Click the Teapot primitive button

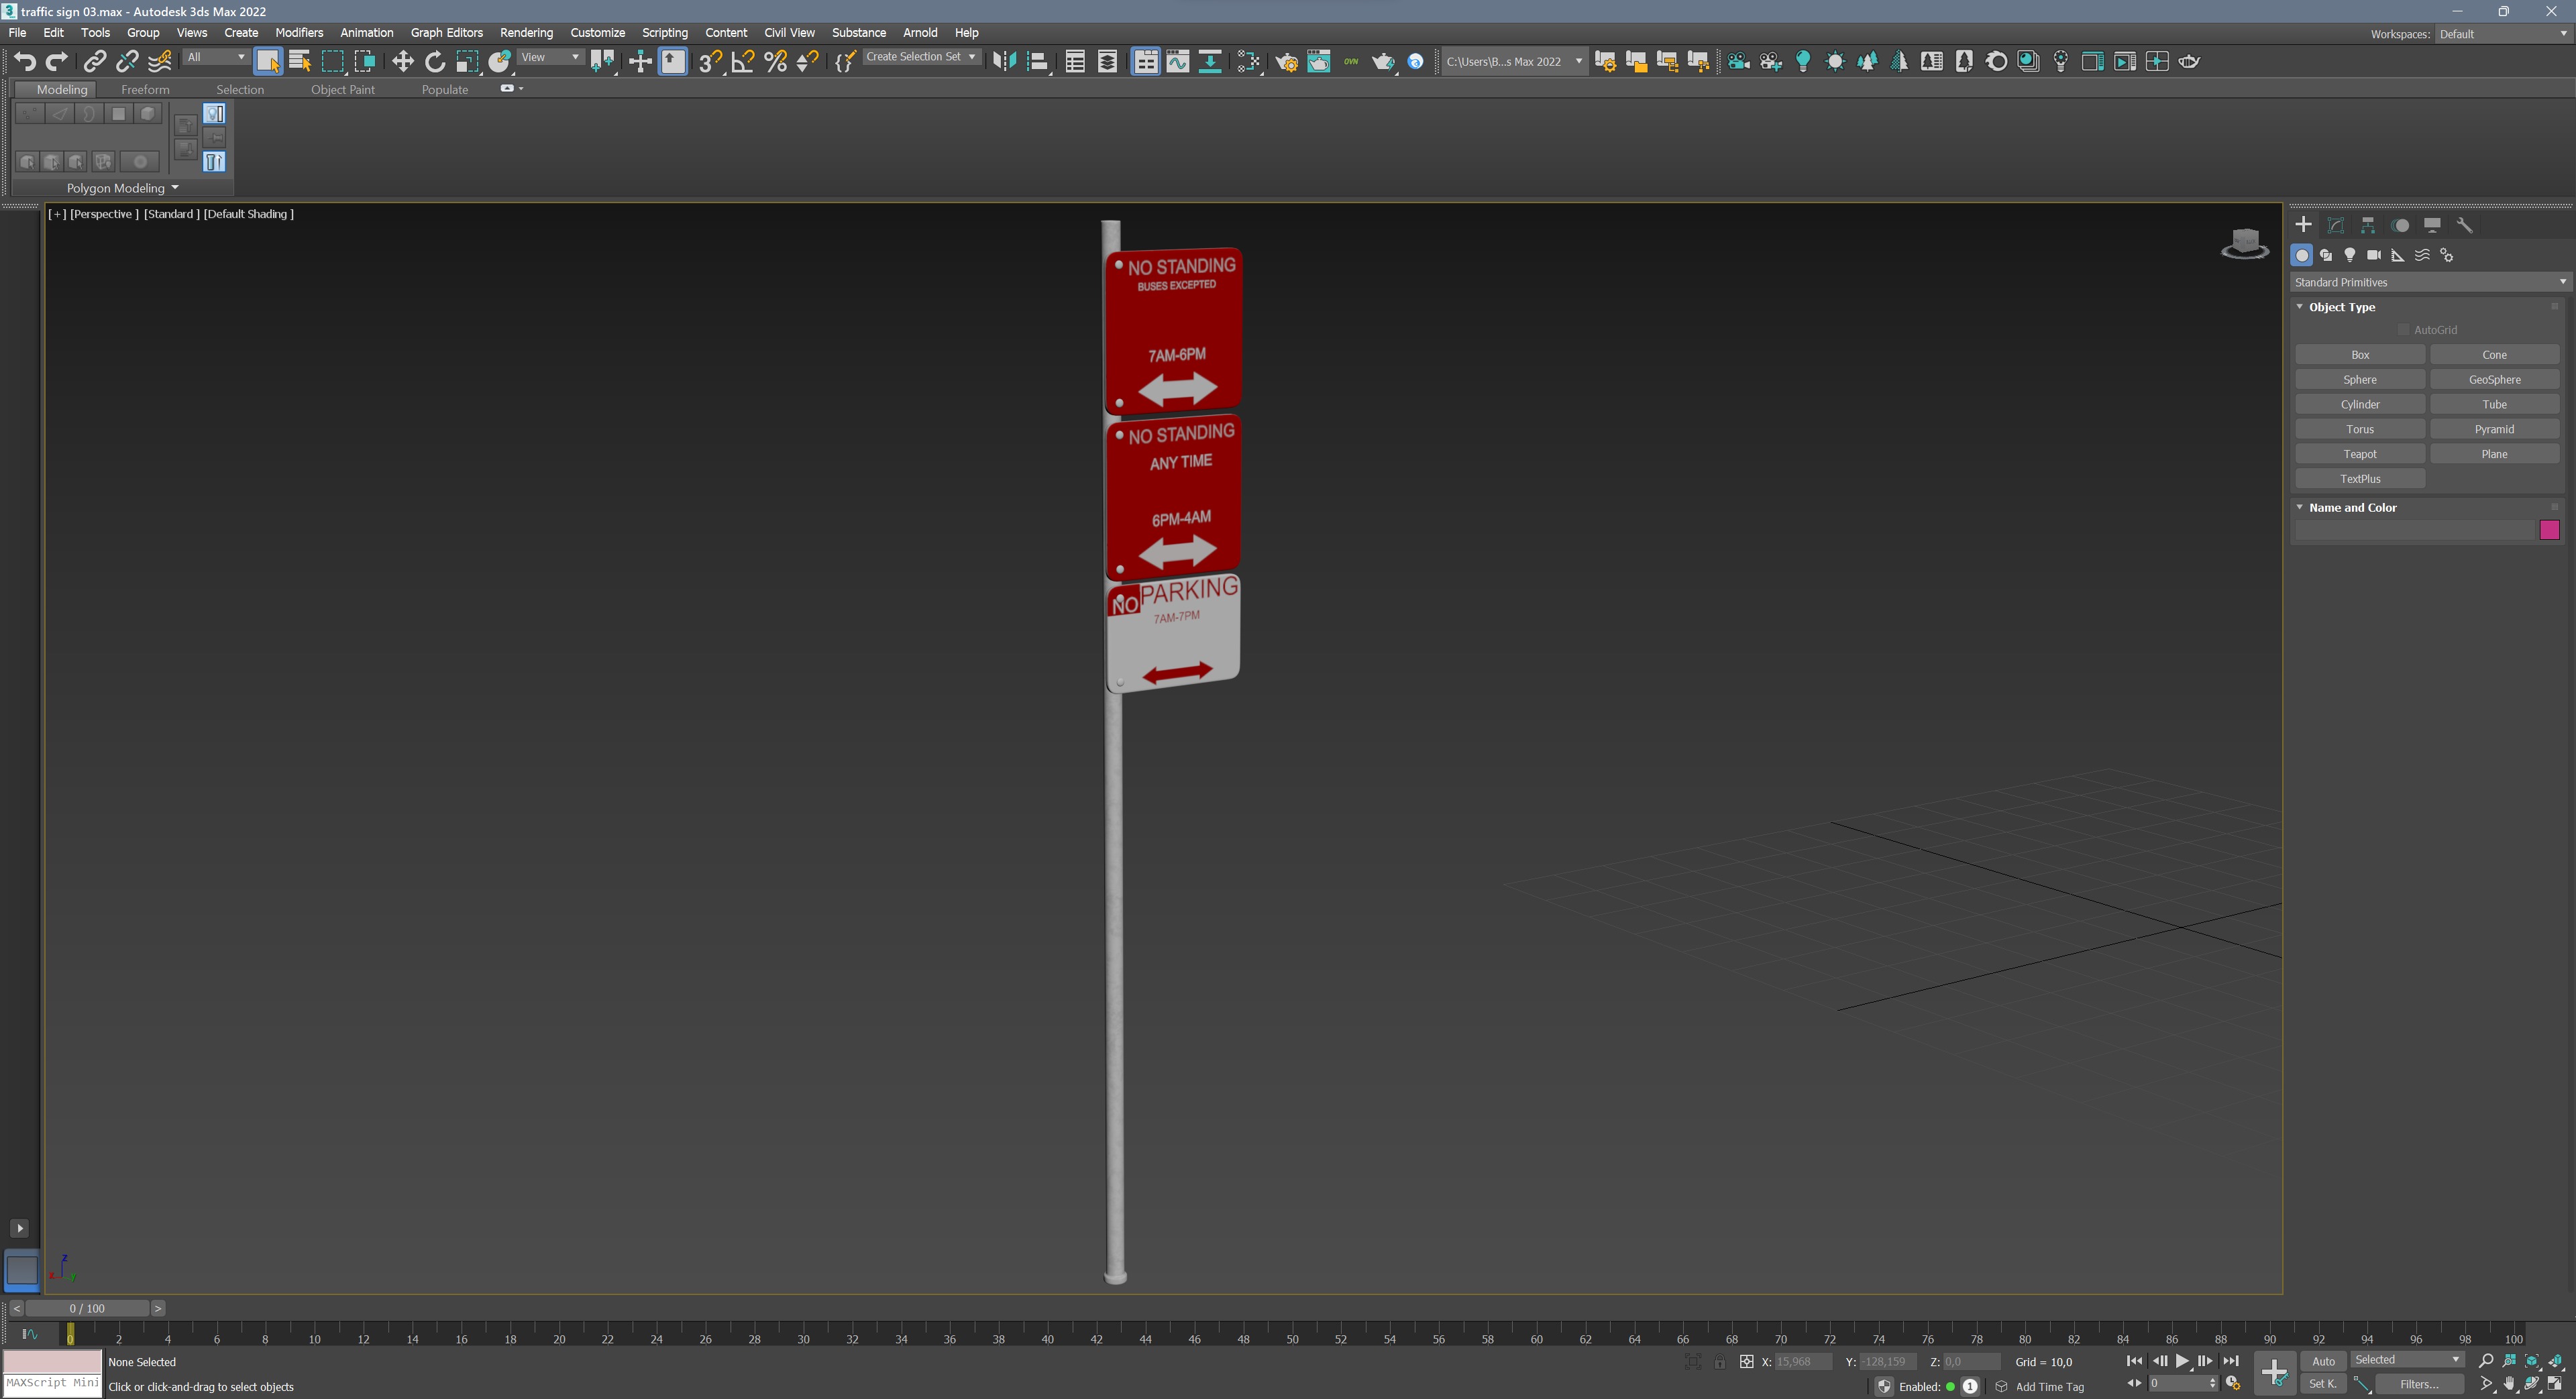(x=2360, y=454)
